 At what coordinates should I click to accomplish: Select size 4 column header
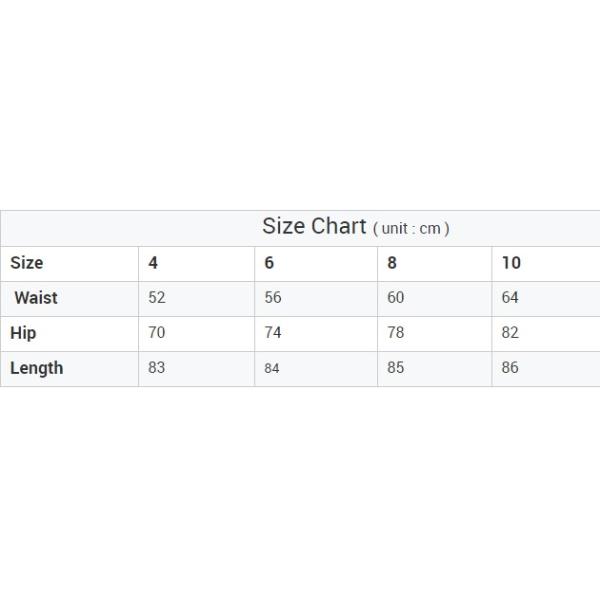153,263
